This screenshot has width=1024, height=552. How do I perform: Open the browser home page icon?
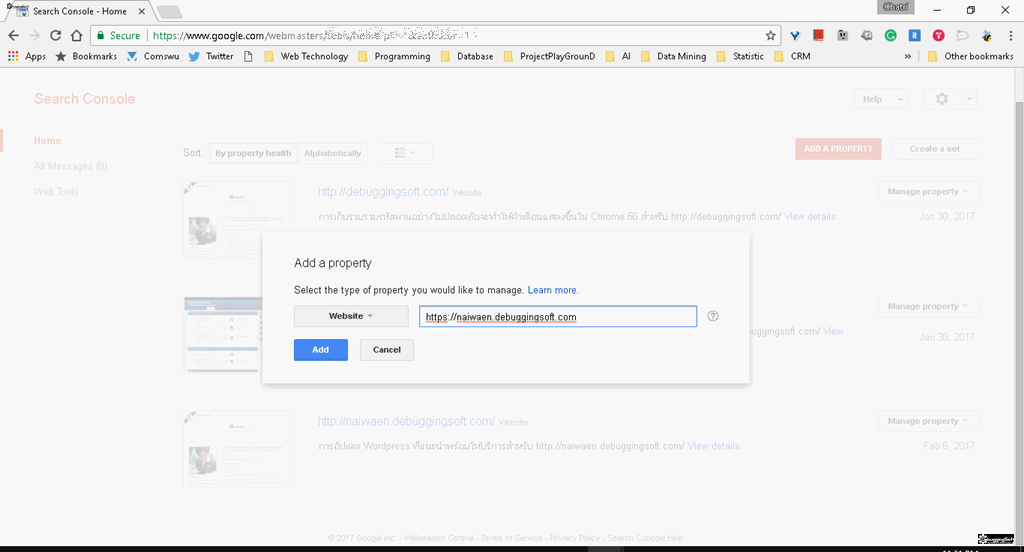point(76,35)
